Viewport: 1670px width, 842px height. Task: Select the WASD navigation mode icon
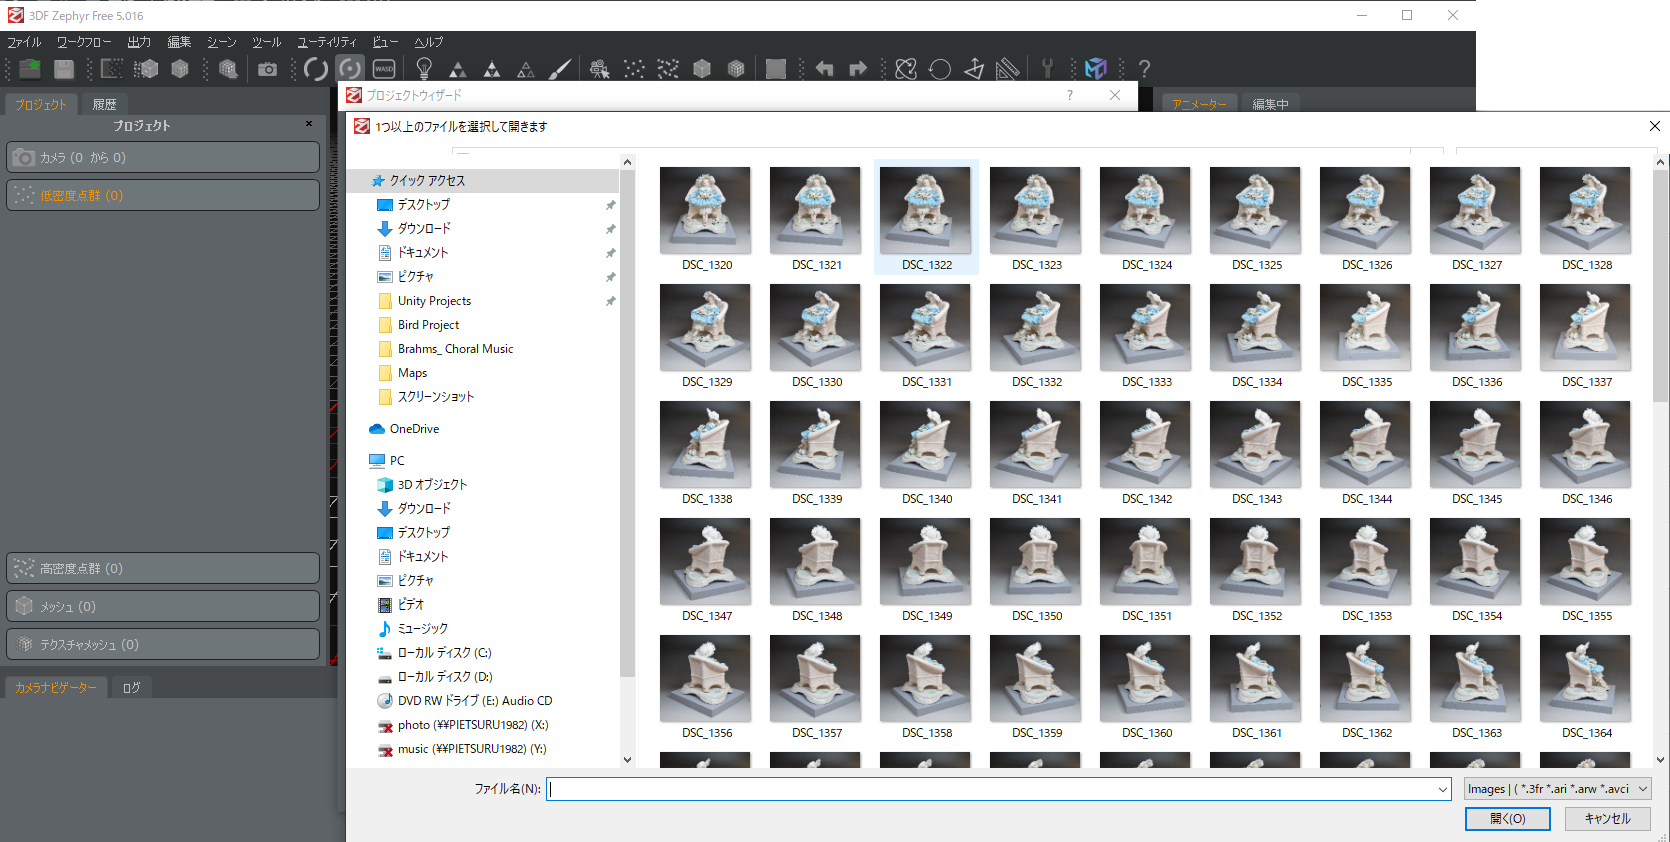pyautogui.click(x=384, y=69)
